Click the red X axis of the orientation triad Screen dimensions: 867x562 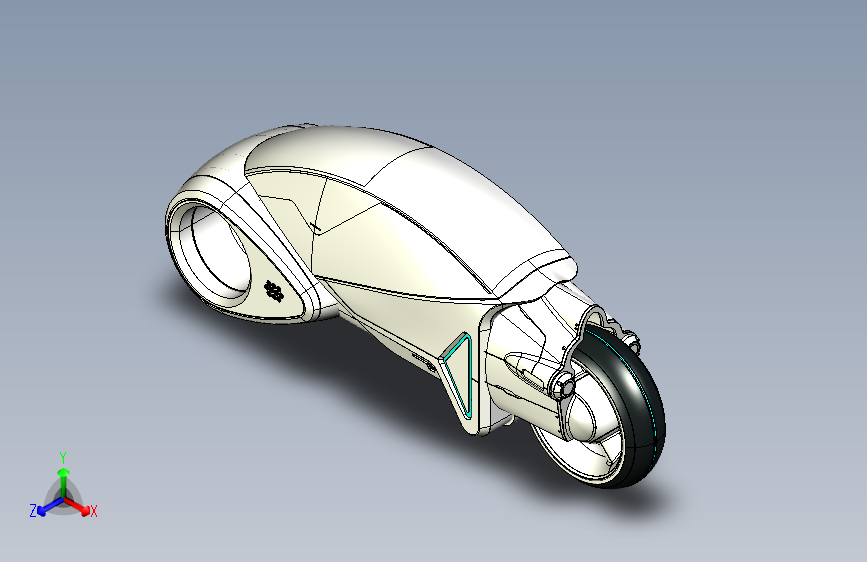click(77, 506)
